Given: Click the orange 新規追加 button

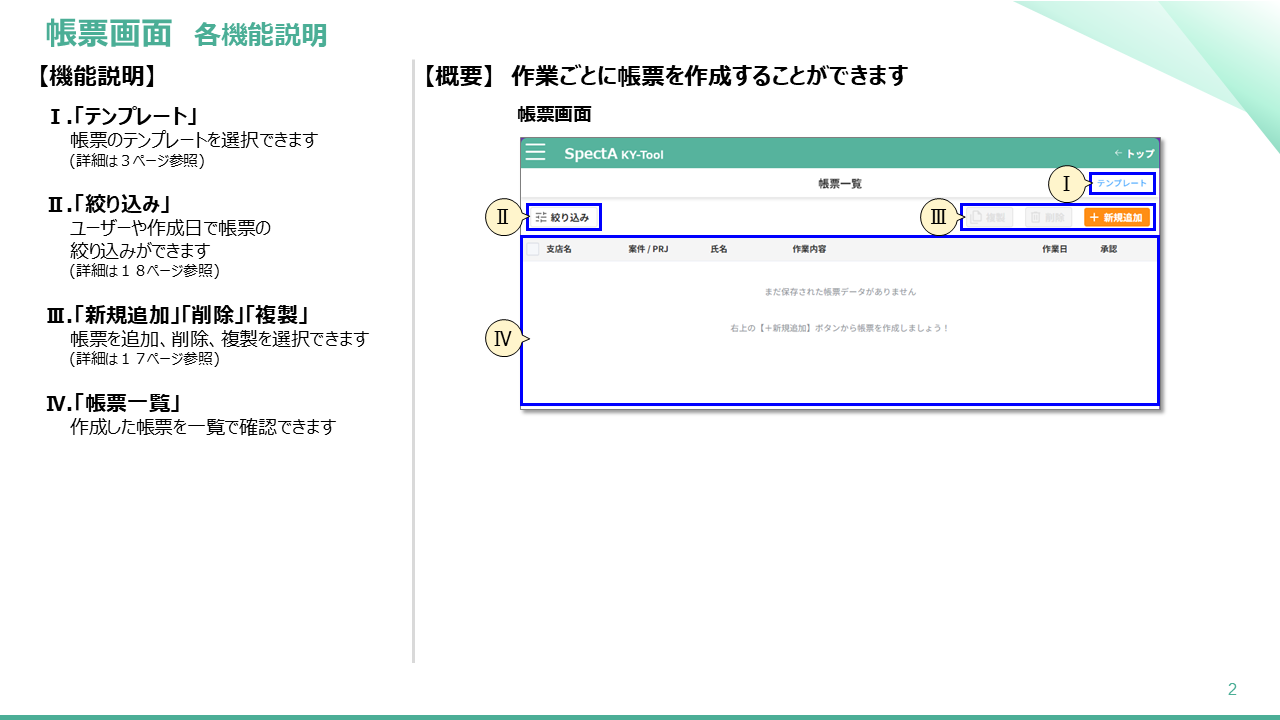Looking at the screenshot, I should coord(1116,217).
